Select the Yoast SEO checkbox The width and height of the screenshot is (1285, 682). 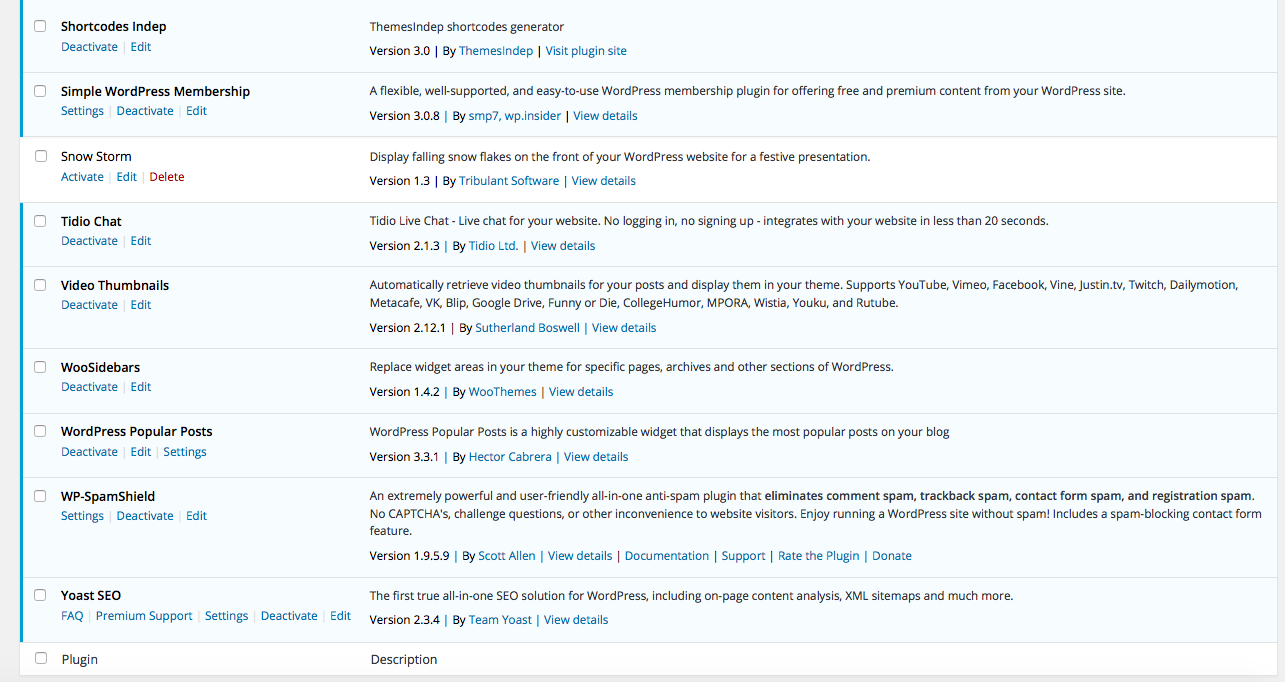(x=41, y=595)
